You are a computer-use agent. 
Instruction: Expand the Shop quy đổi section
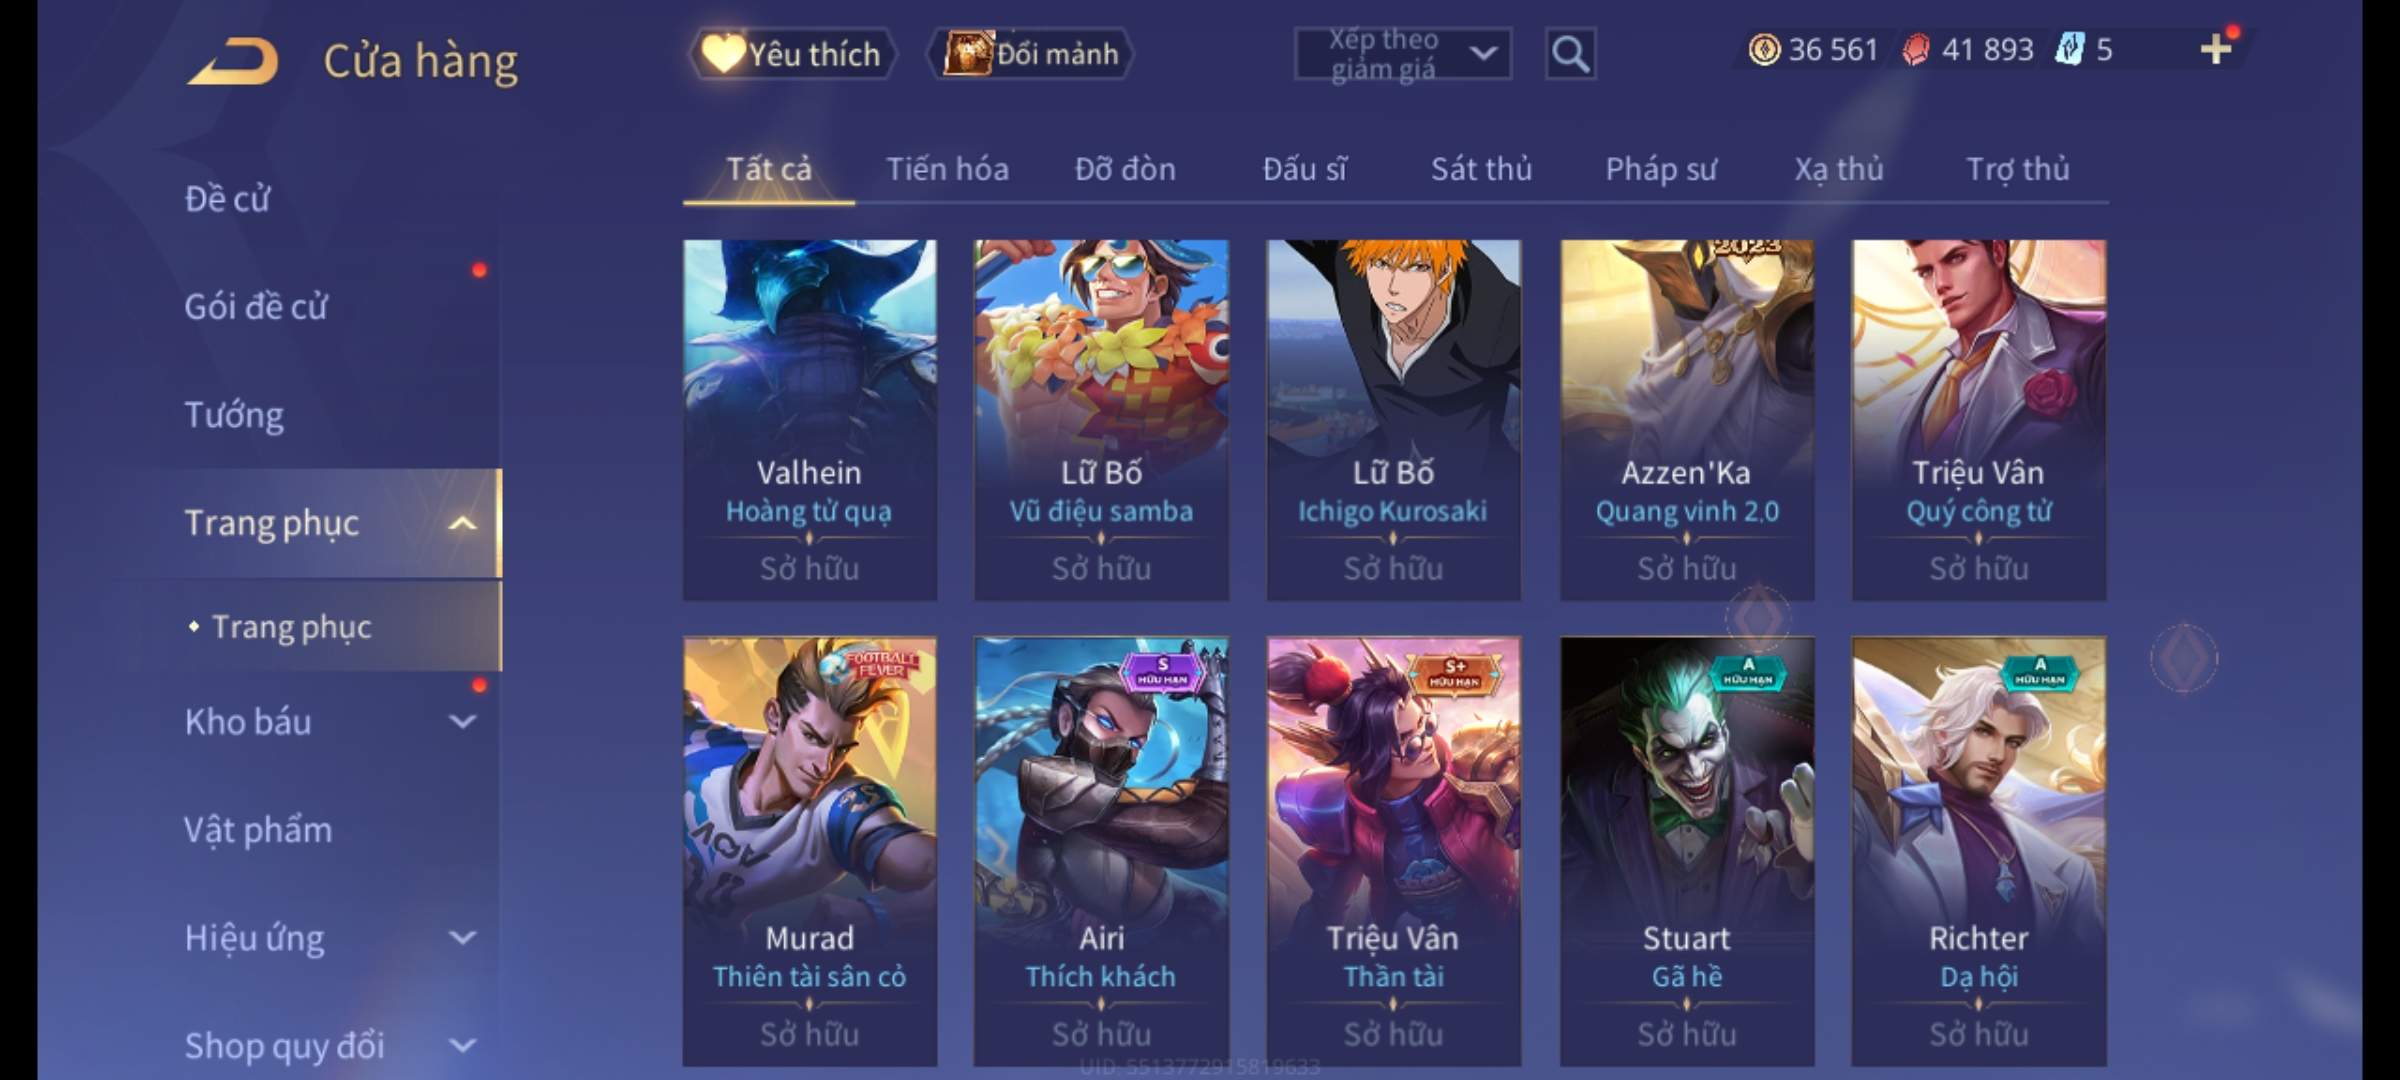[x=462, y=1046]
